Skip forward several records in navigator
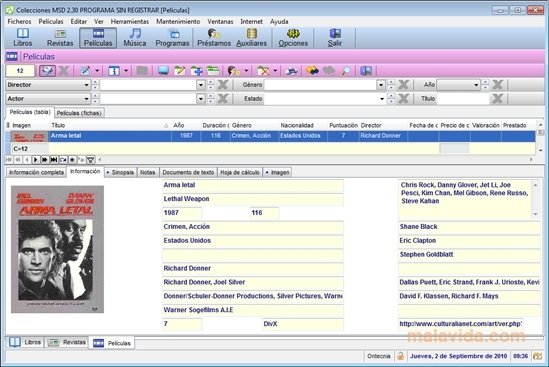The height and width of the screenshot is (367, 549). (x=45, y=160)
